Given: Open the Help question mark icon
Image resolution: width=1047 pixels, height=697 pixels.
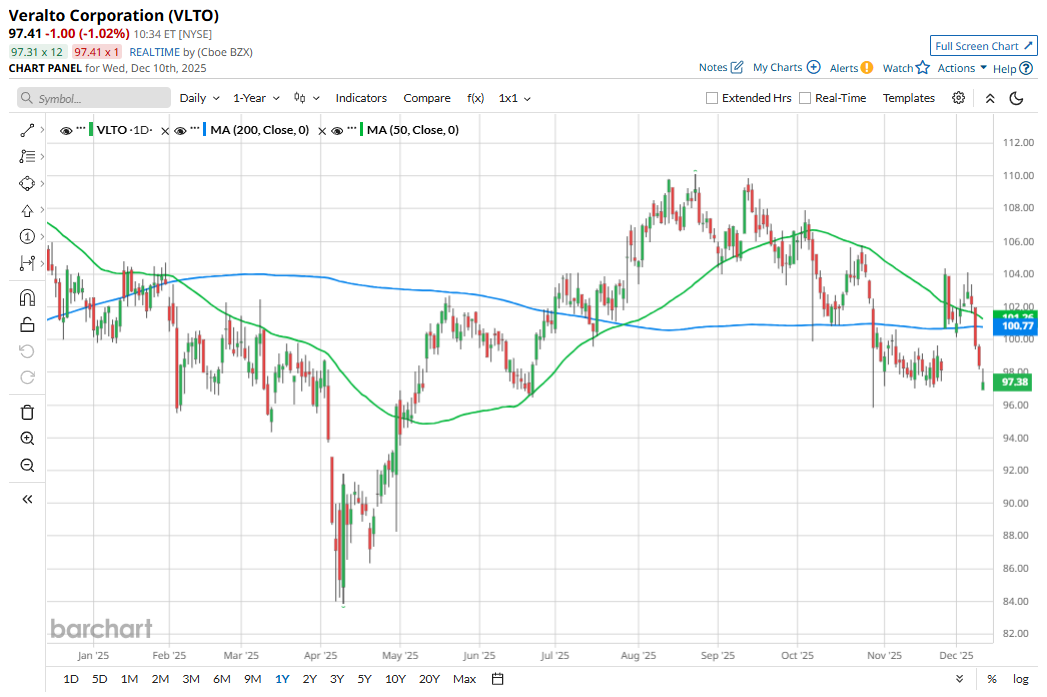Looking at the screenshot, I should point(1026,68).
